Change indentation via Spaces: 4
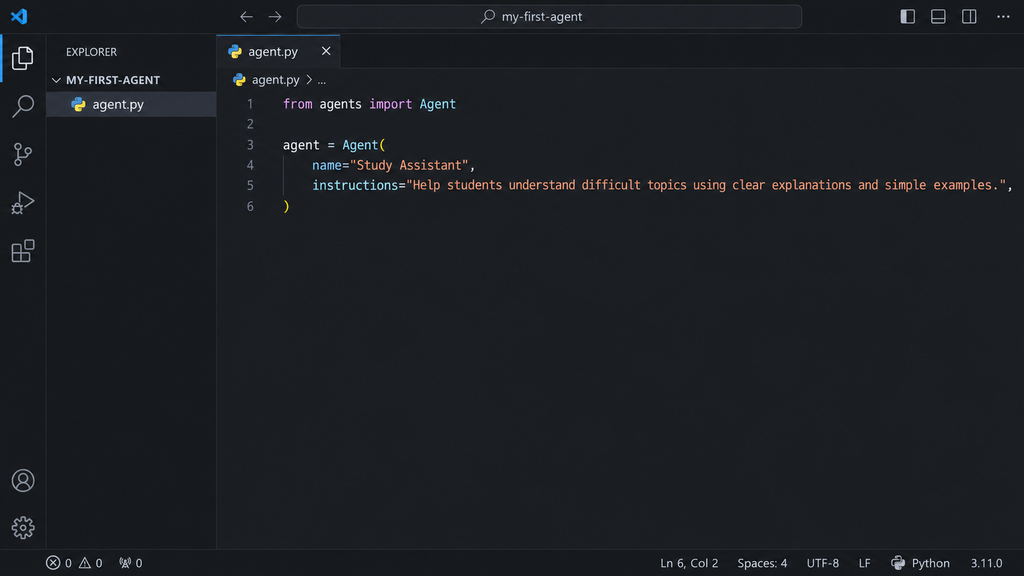This screenshot has width=1024, height=576. (x=762, y=563)
